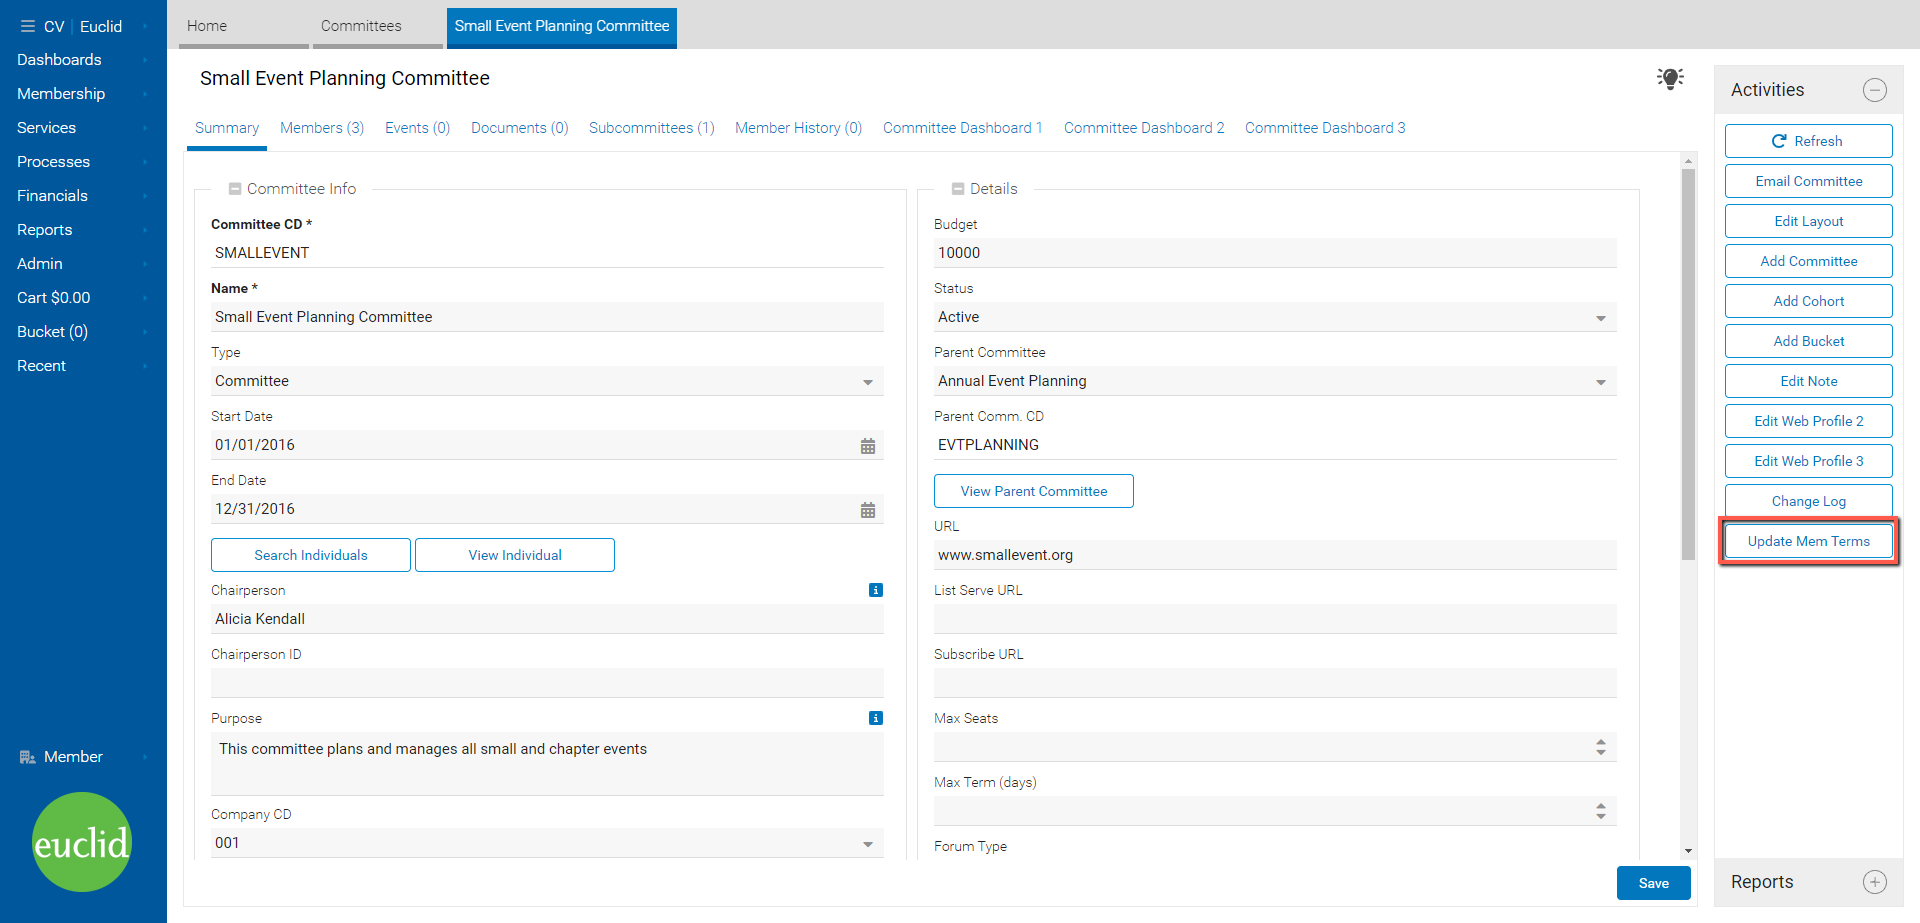Click the Committee CD field
Viewport: 1920px width, 923px height.
[x=547, y=253]
